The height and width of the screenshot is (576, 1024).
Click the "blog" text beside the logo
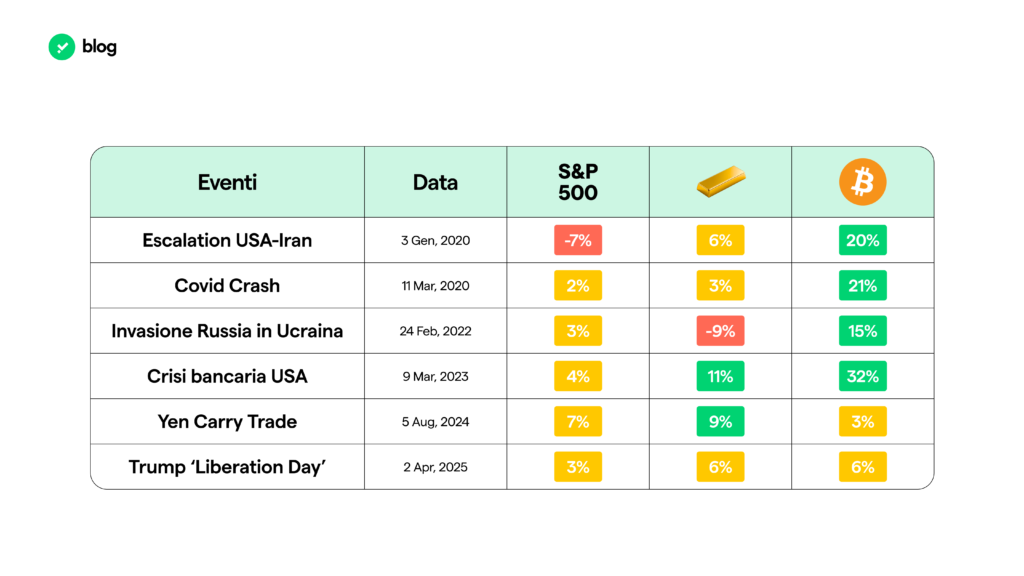click(x=100, y=47)
